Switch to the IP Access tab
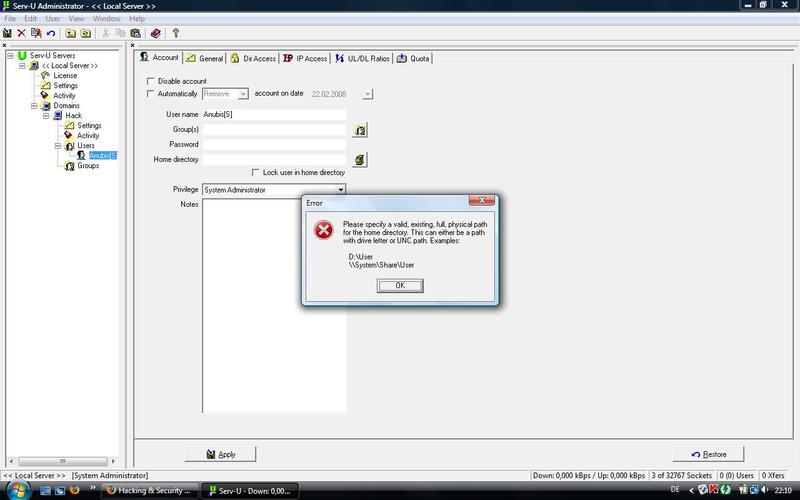This screenshot has width=800, height=500. pos(305,58)
